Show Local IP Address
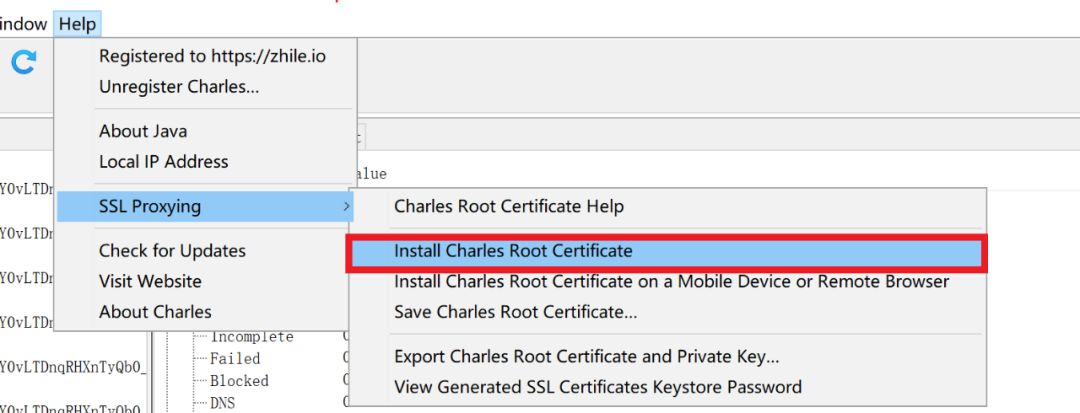1080x413 pixels. point(205,162)
